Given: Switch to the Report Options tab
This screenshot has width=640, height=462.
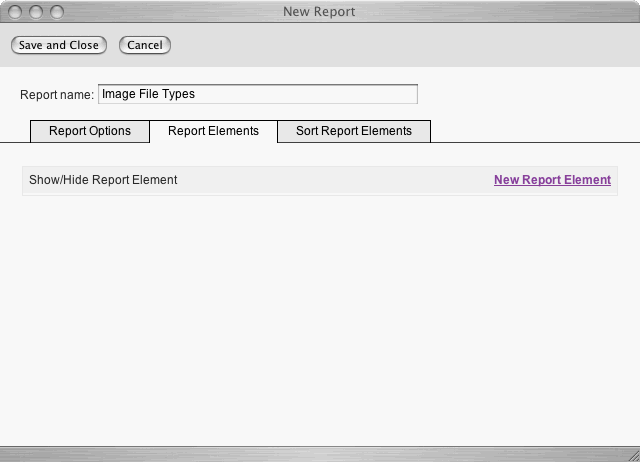Looking at the screenshot, I should (x=90, y=131).
